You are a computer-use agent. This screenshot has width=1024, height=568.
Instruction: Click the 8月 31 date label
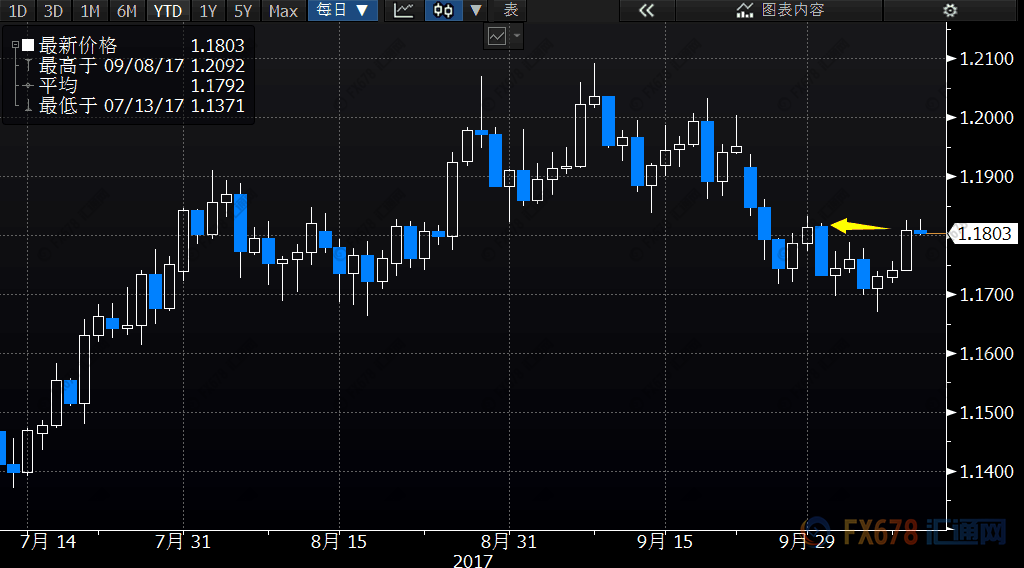(508, 542)
